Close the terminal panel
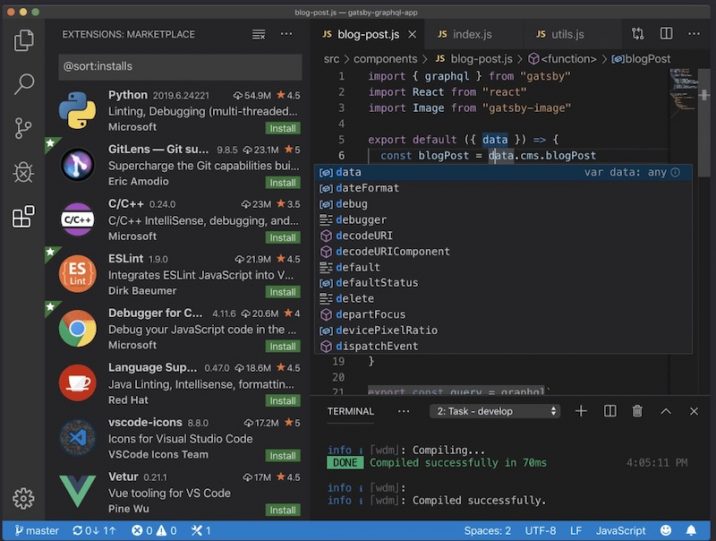The height and width of the screenshot is (541, 716). 694,411
